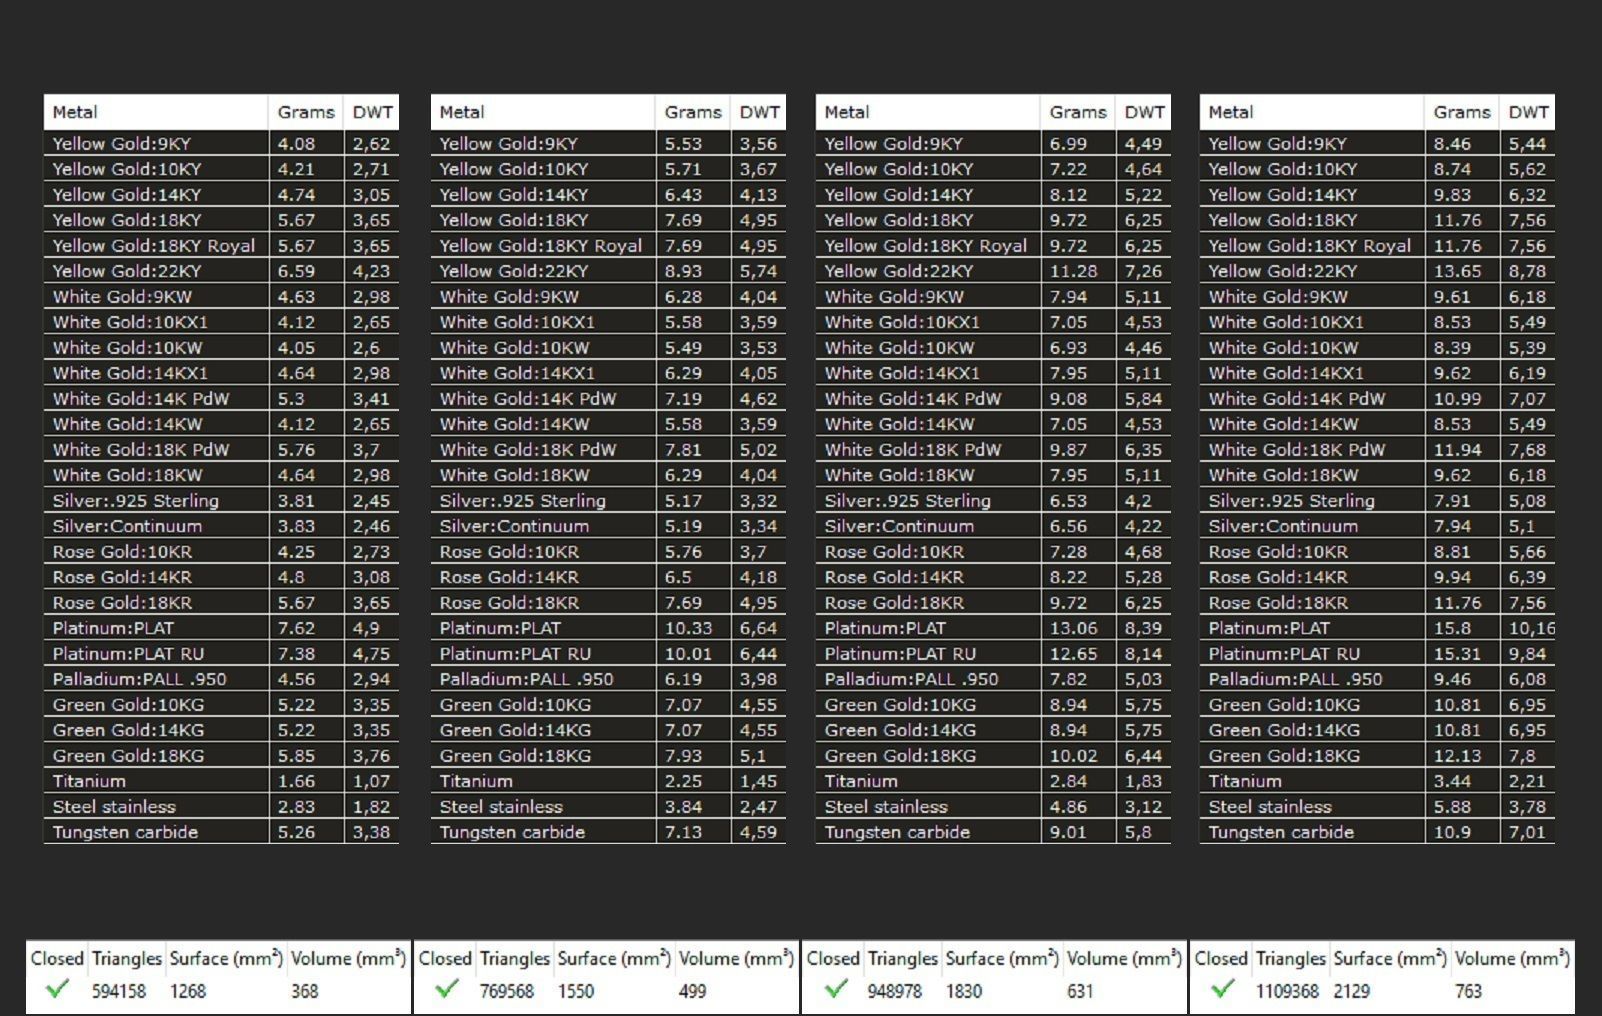Screen dimensions: 1602x1016
Task: Click the Grams header above the 5.53 value
Action: point(693,112)
